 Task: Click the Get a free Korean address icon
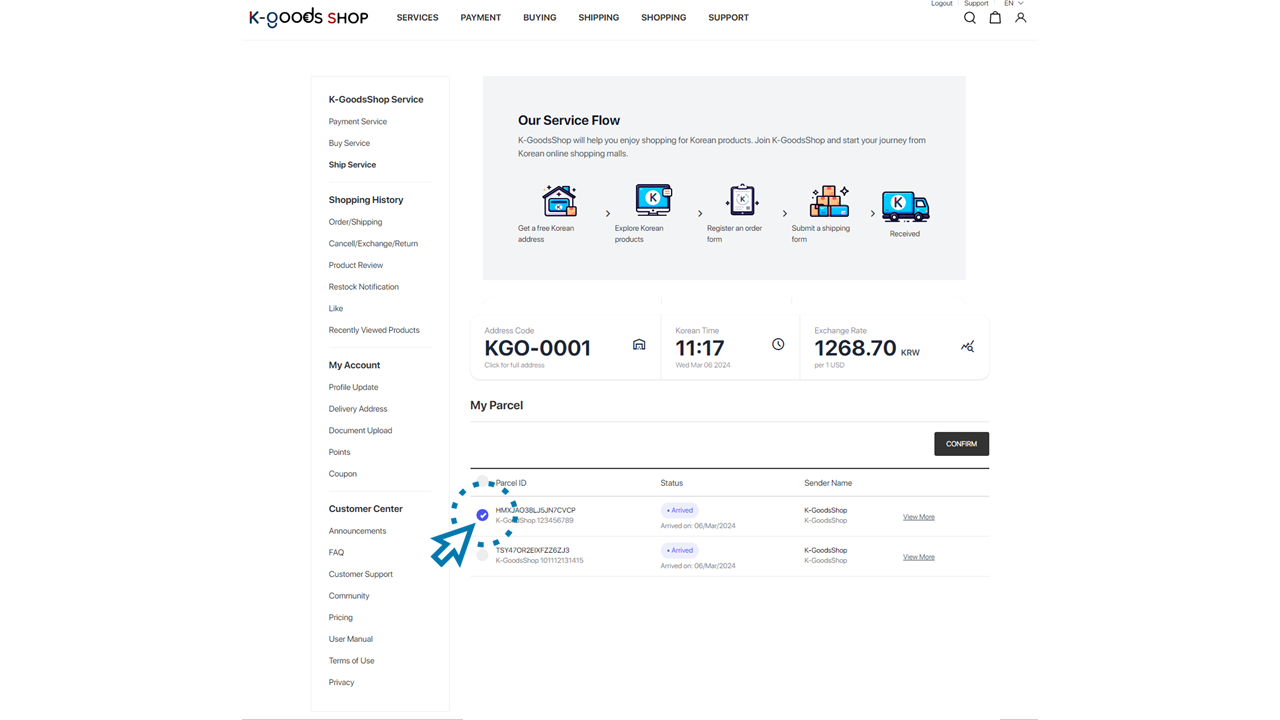click(x=559, y=201)
